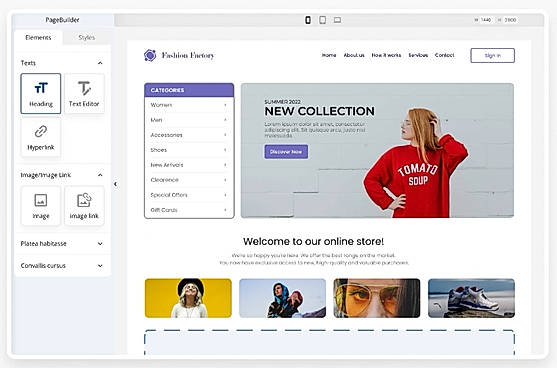Select Special Offers category row

click(189, 195)
